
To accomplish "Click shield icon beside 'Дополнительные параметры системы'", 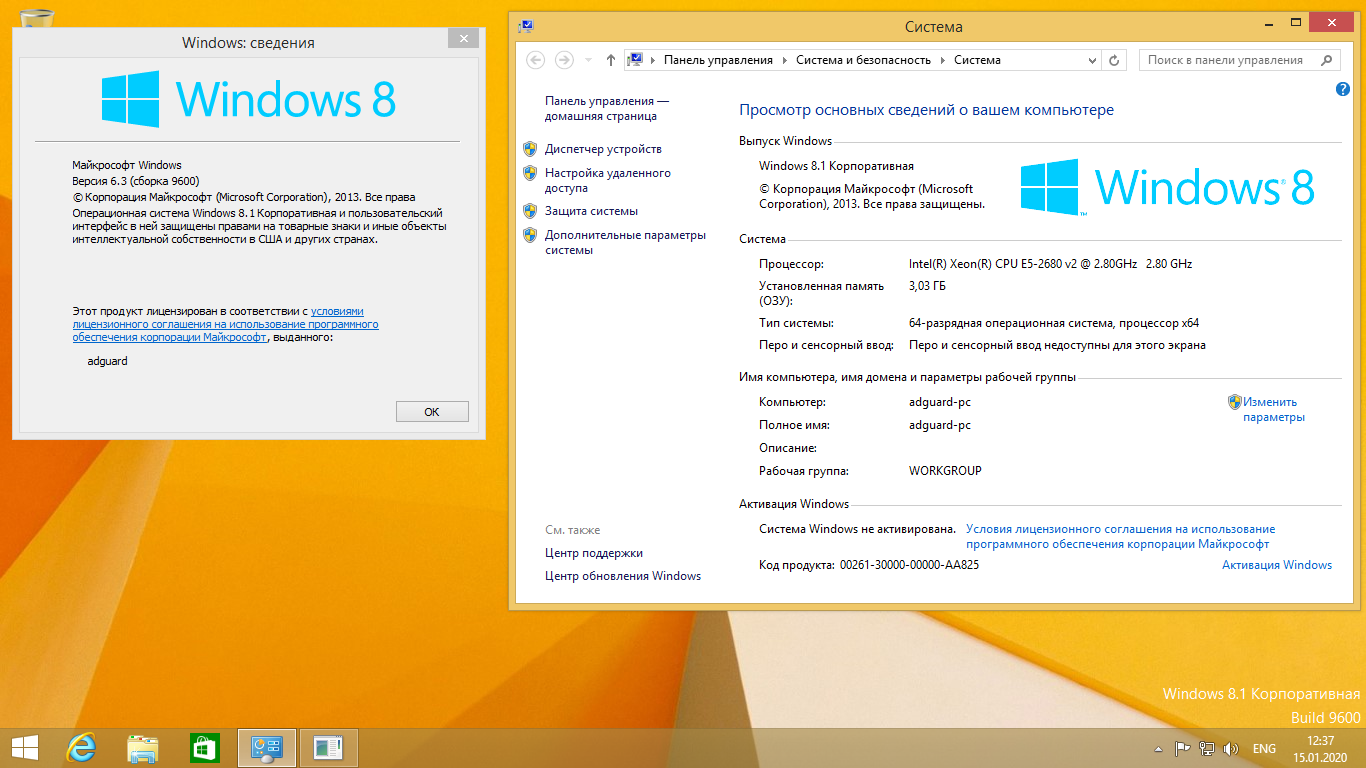I will click(531, 235).
